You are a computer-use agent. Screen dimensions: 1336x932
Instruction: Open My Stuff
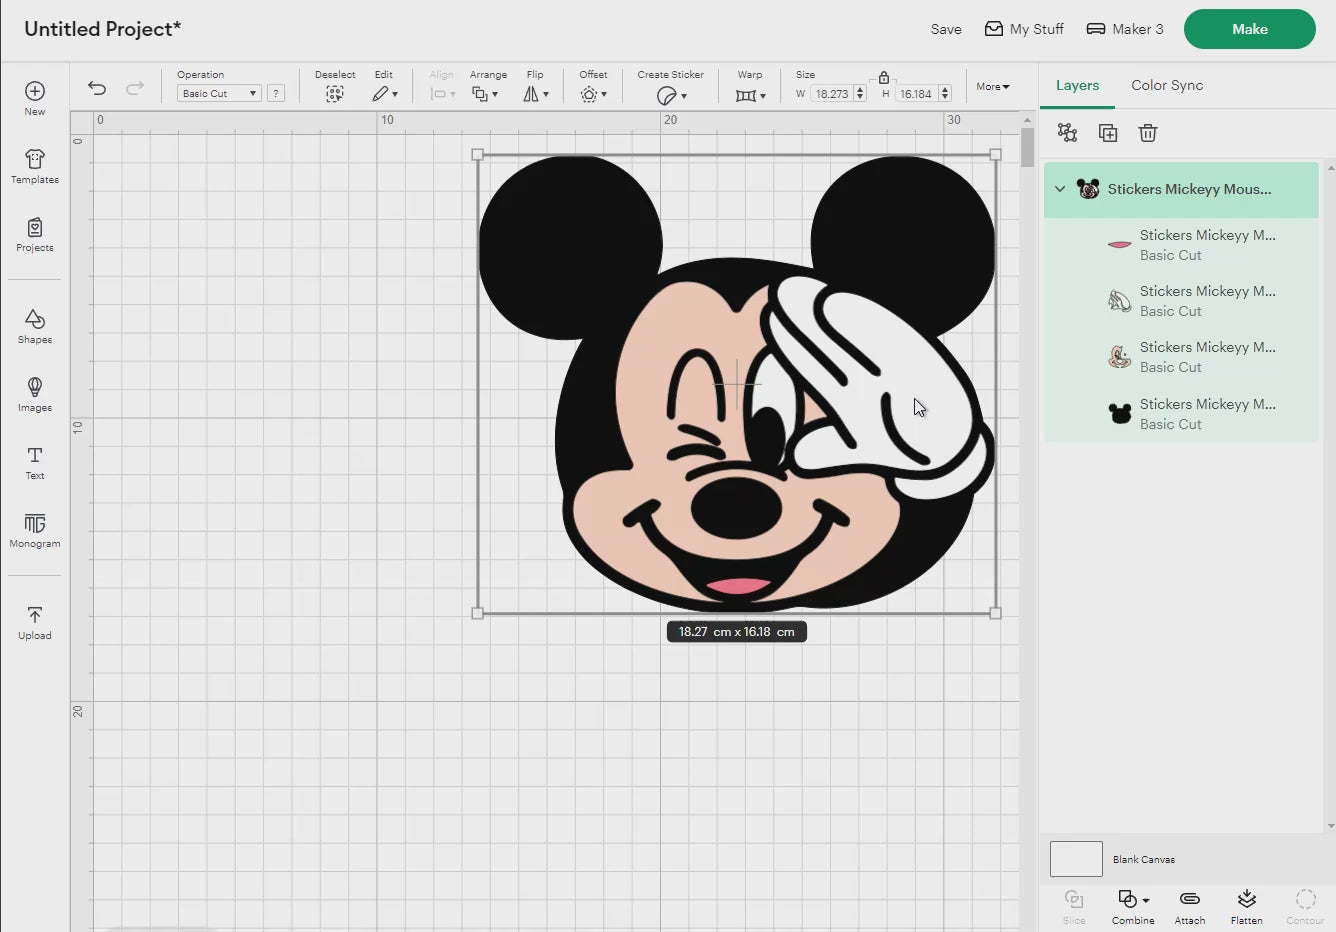pyautogui.click(x=1024, y=29)
